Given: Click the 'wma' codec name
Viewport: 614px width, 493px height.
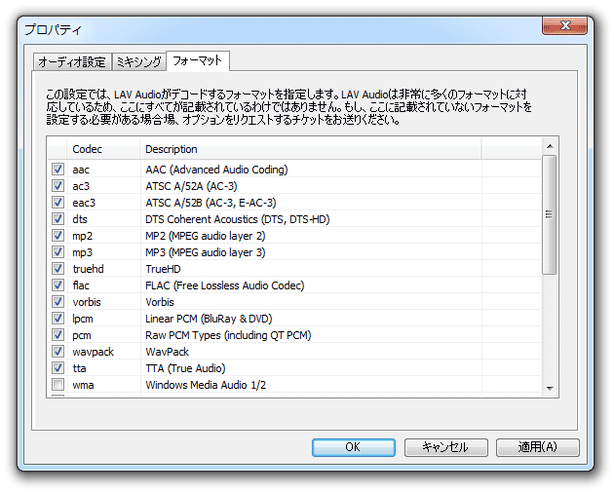Looking at the screenshot, I should pos(83,385).
